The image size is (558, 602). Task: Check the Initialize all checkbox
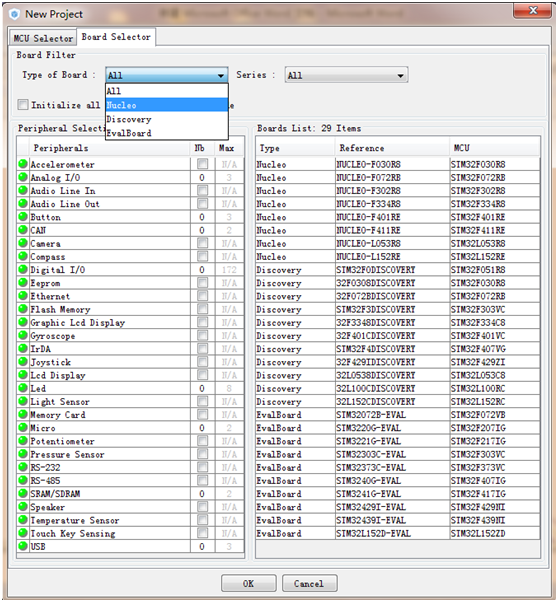(23, 104)
